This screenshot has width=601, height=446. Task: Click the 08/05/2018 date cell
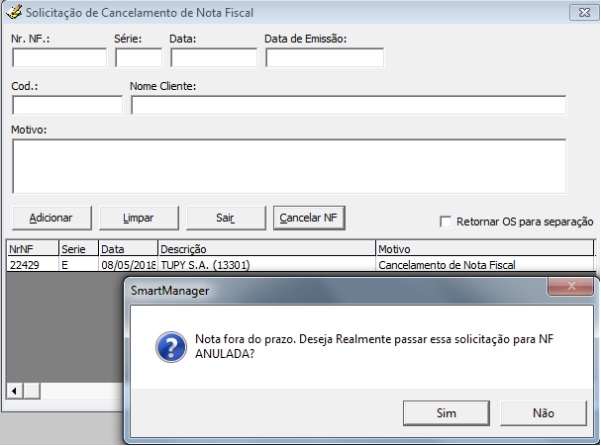(128, 265)
